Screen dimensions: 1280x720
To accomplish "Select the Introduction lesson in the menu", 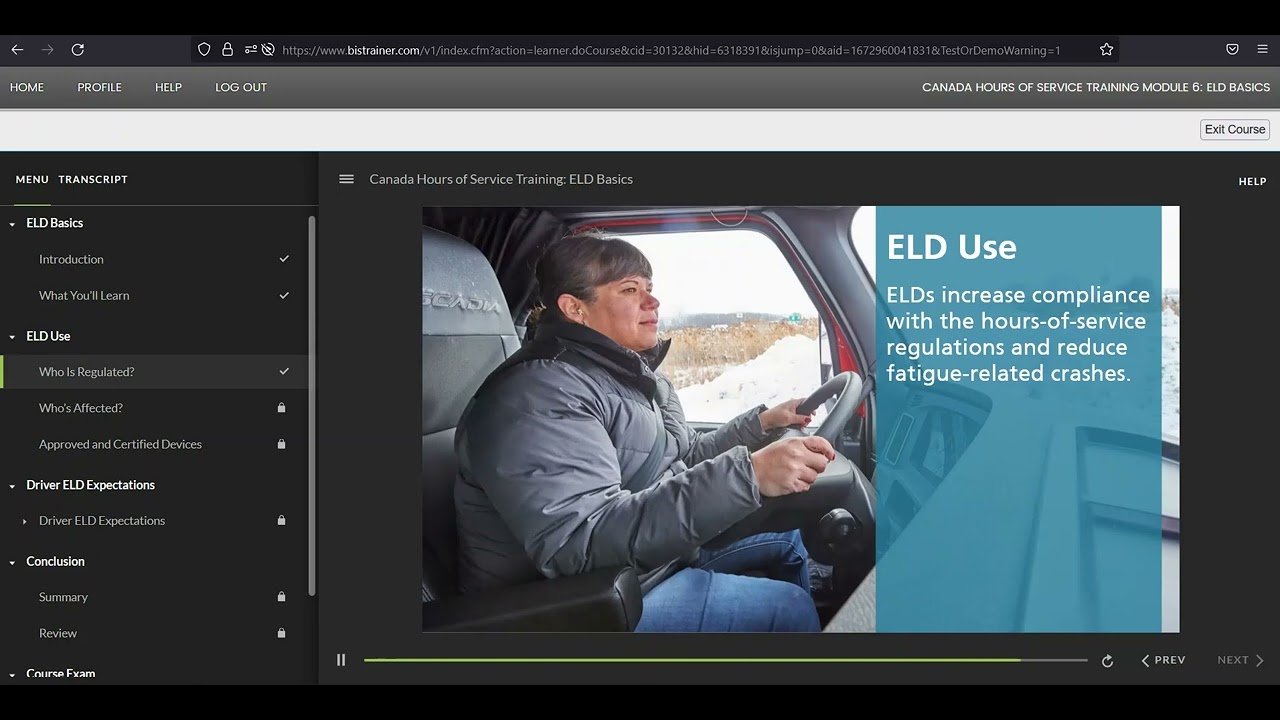I will (71, 259).
